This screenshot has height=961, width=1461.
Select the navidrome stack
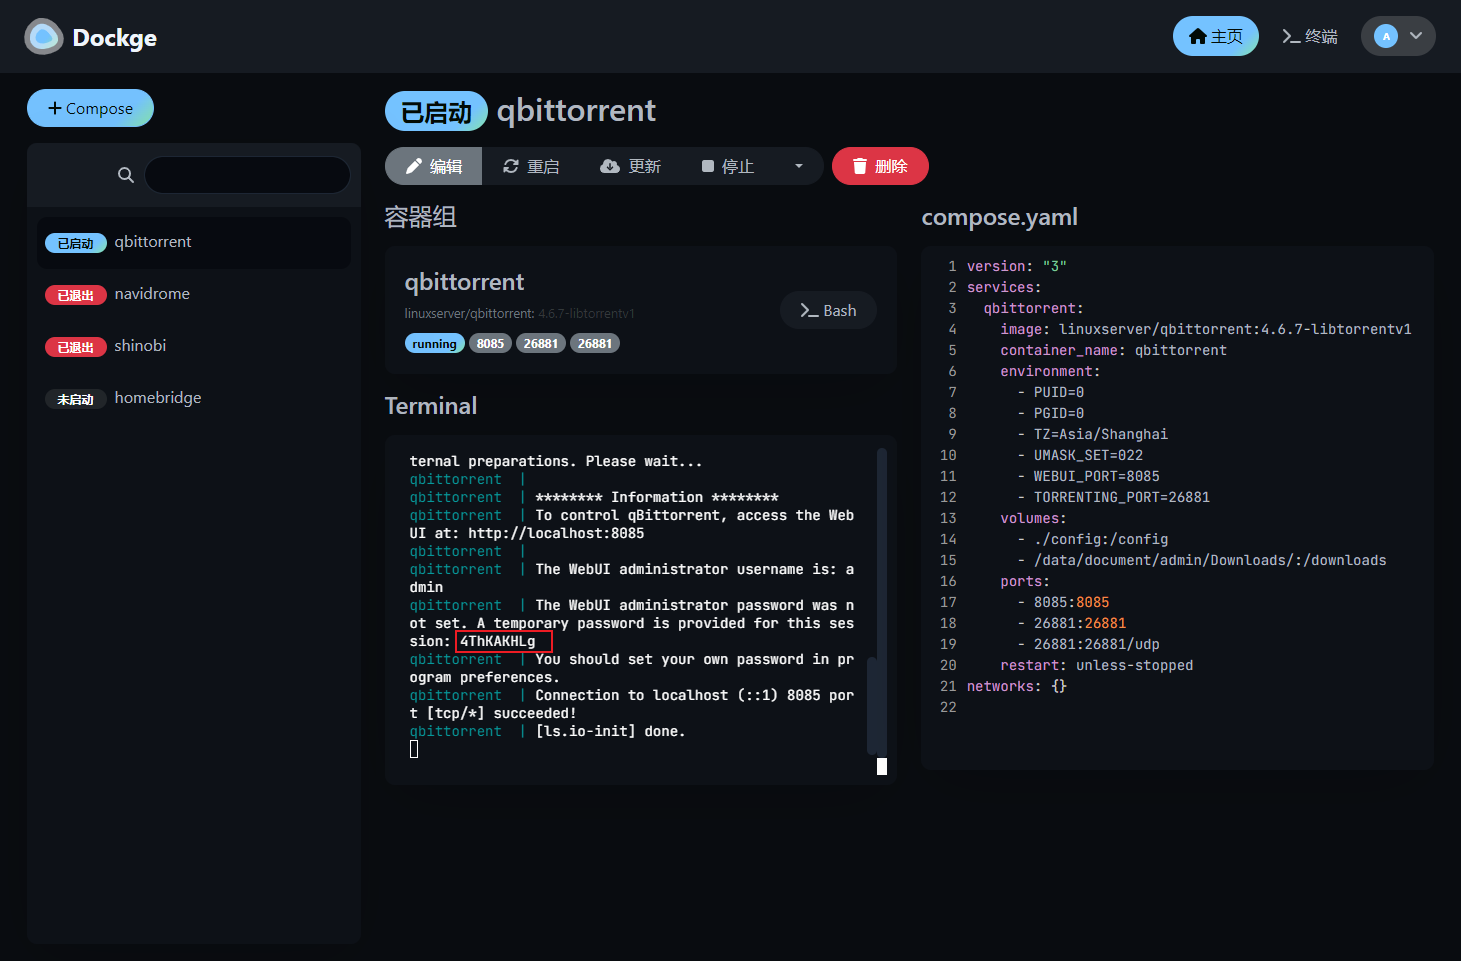[x=194, y=294]
